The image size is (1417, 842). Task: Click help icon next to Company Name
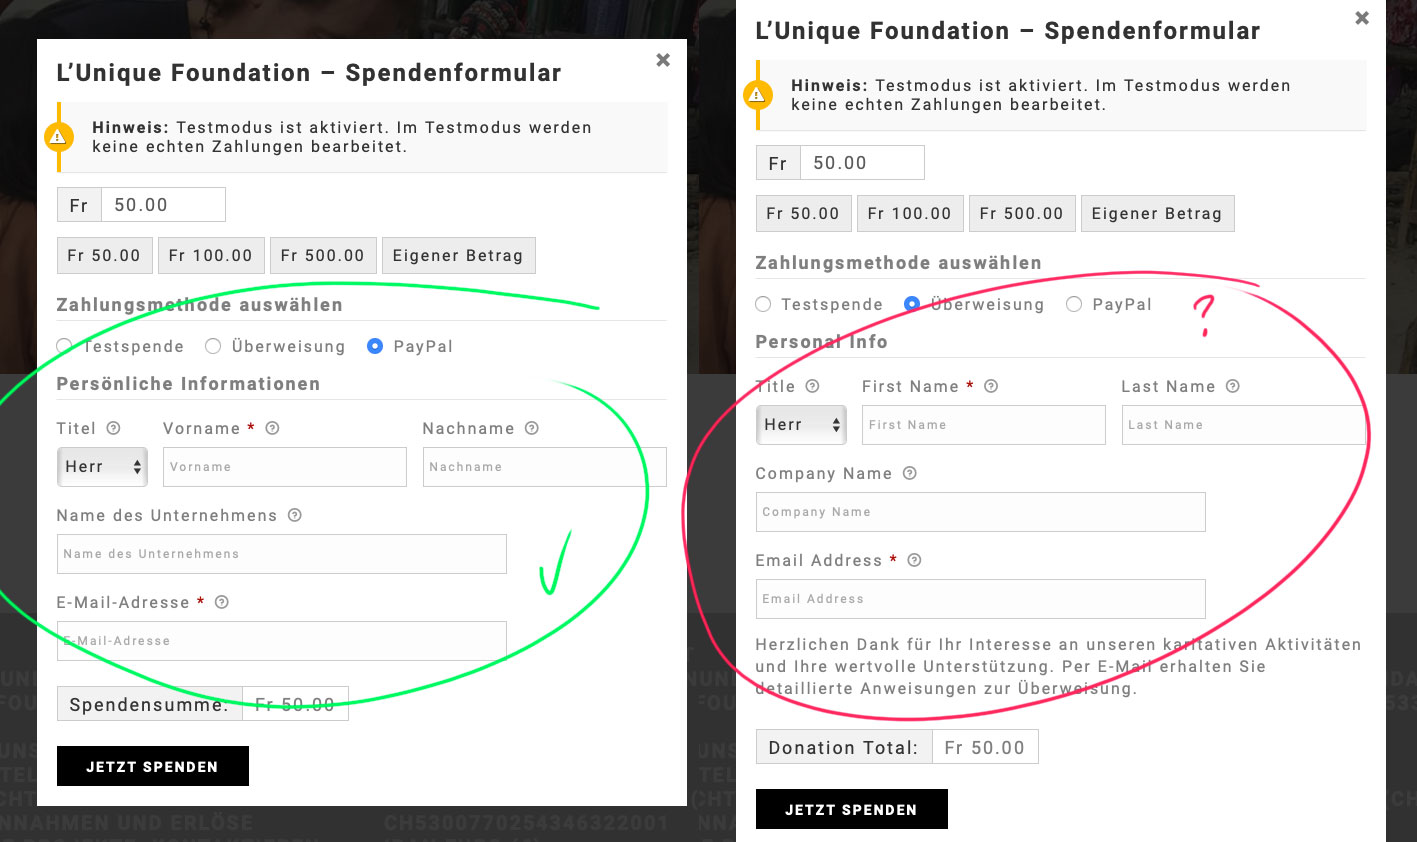pyautogui.click(x=910, y=473)
